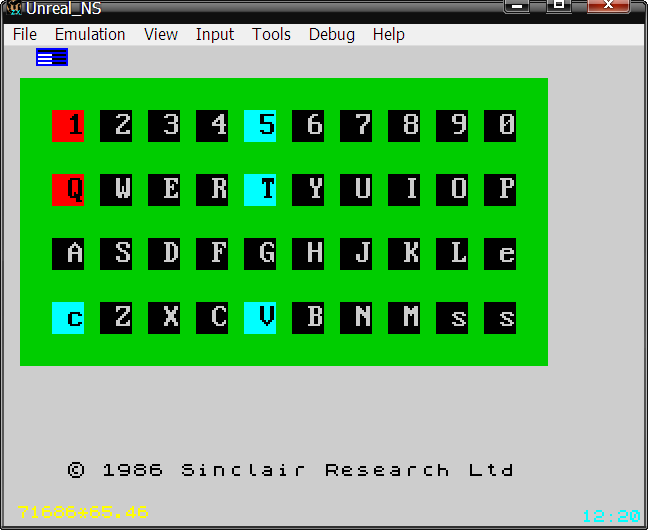Click the I key tile
This screenshot has height=530, width=648.
[404, 190]
